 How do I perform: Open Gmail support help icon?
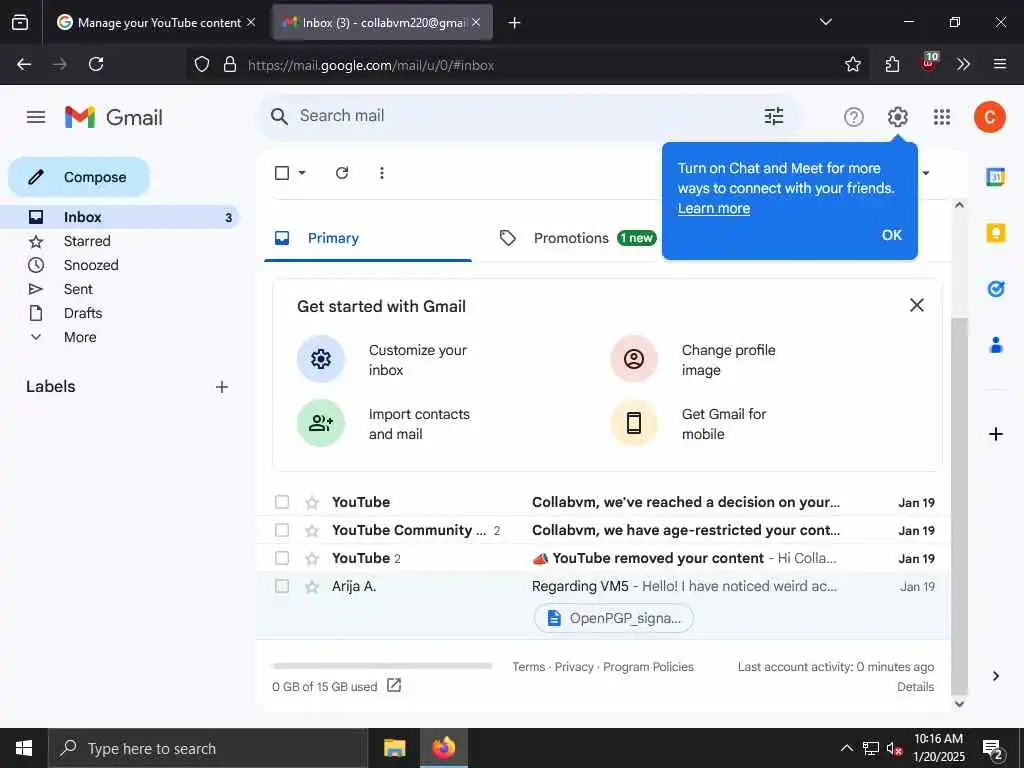pyautogui.click(x=854, y=117)
